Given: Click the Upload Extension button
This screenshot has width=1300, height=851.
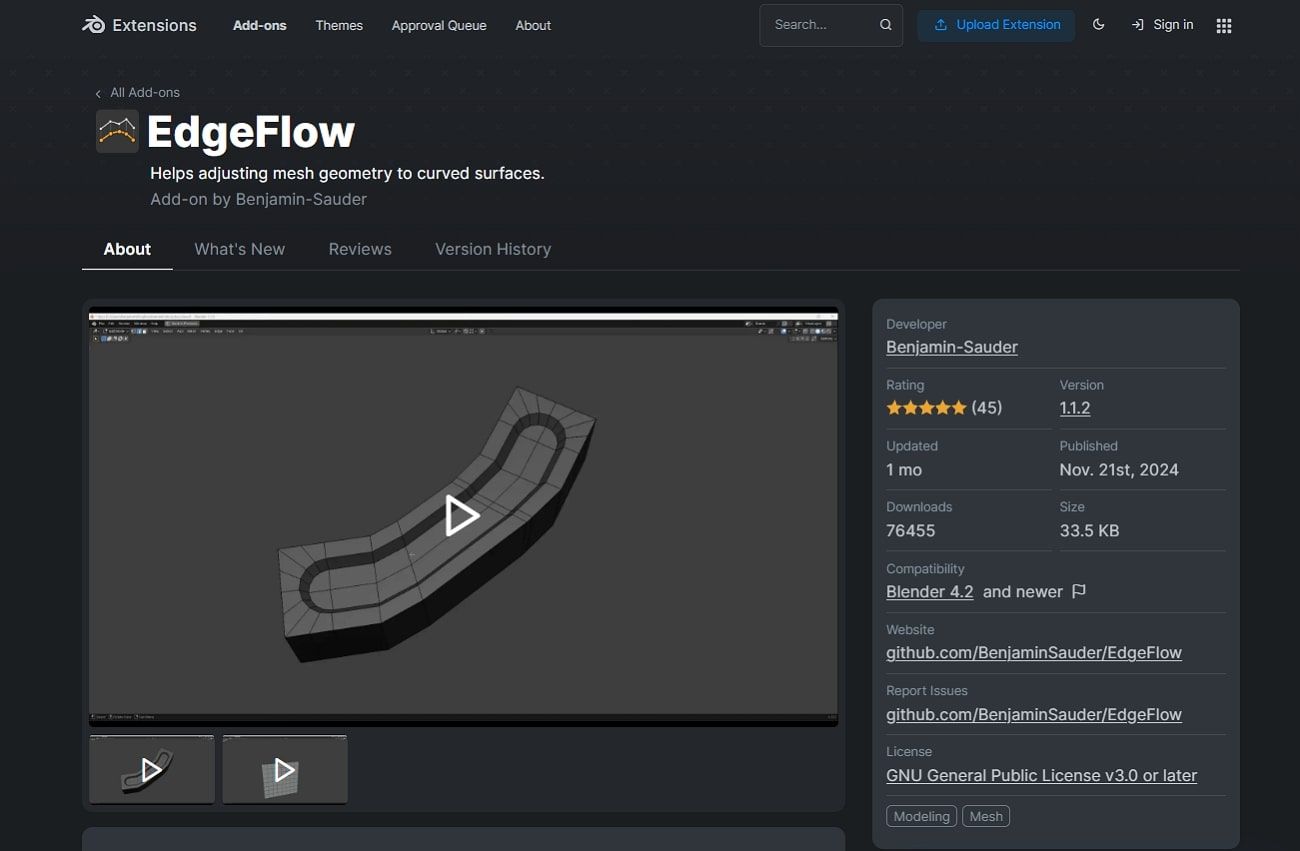Looking at the screenshot, I should pos(996,25).
